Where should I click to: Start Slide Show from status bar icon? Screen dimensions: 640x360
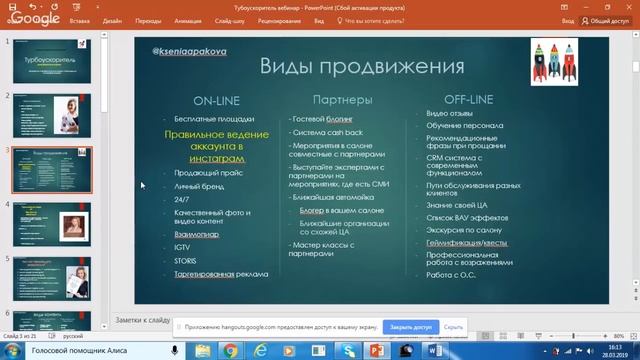pos(538,336)
